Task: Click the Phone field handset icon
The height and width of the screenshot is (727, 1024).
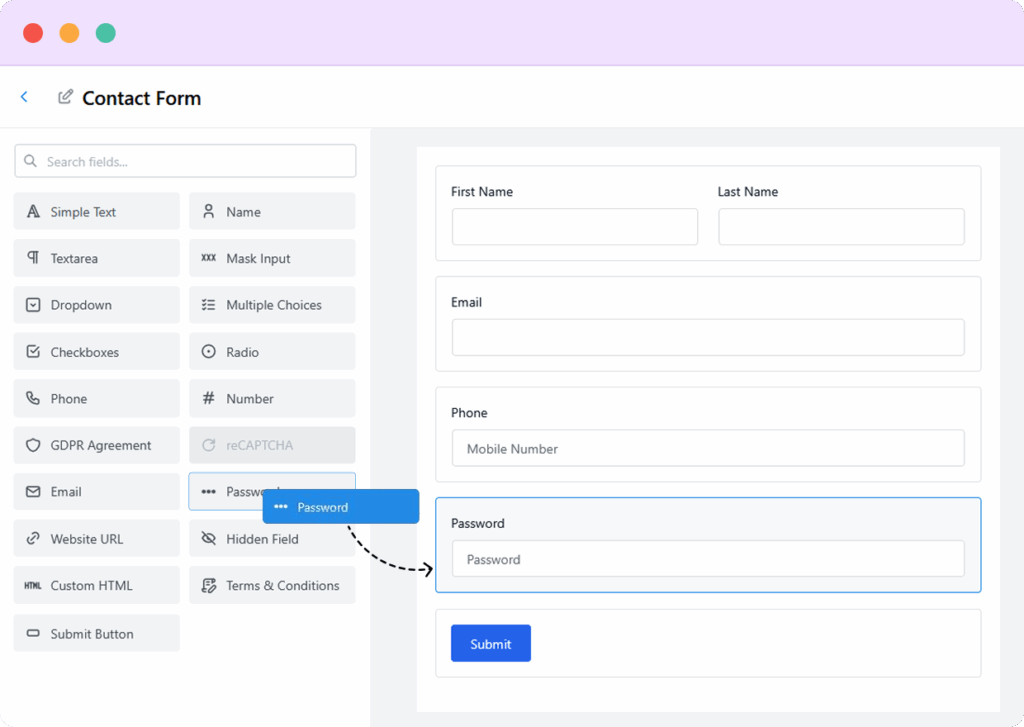Action: tap(31, 398)
